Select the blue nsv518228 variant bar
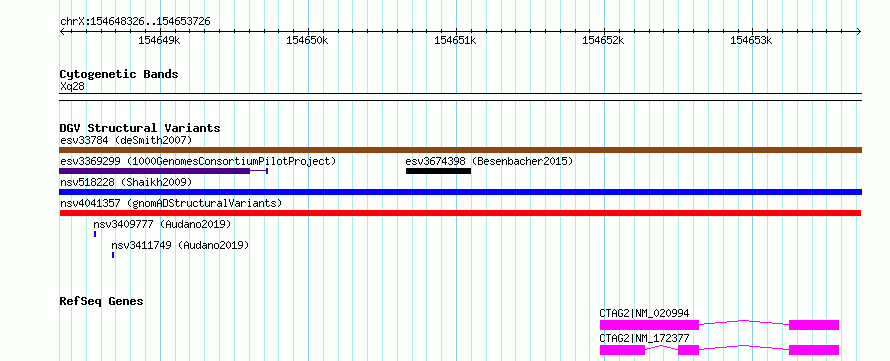890x361 pixels. point(460,192)
